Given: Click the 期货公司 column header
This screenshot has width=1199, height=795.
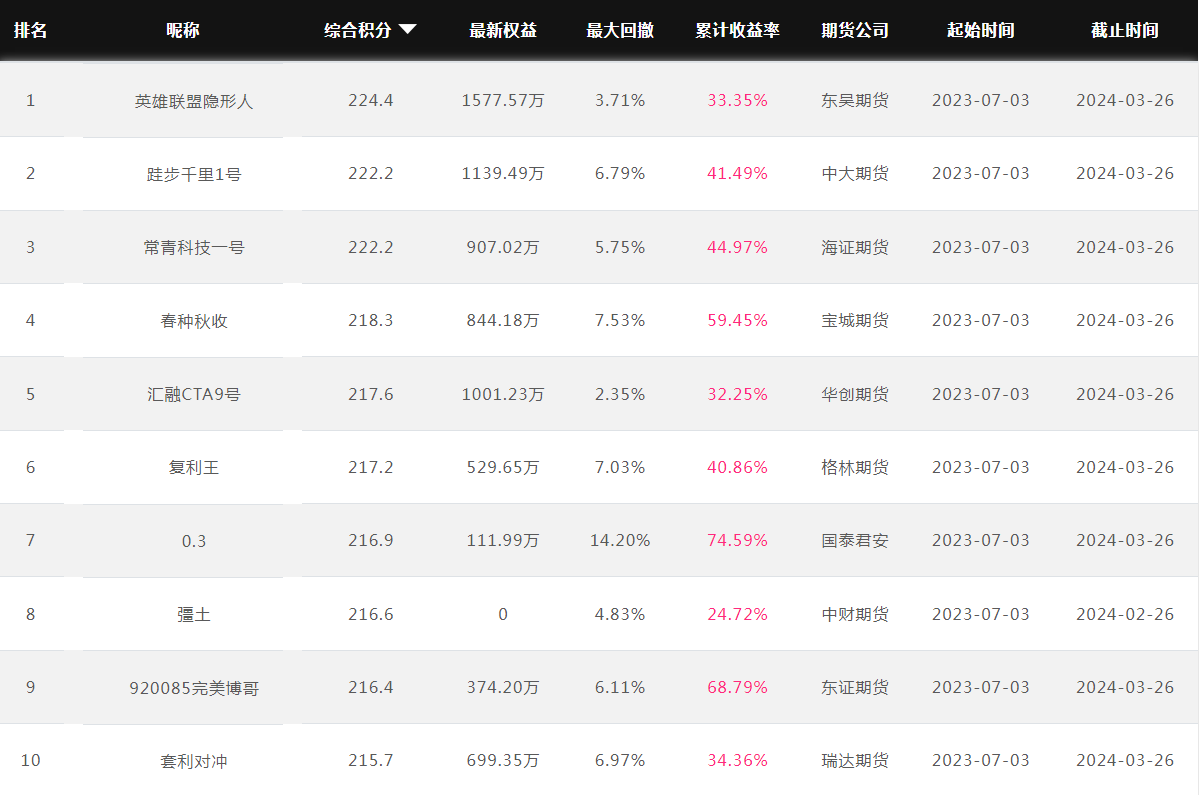Looking at the screenshot, I should coord(855,31).
